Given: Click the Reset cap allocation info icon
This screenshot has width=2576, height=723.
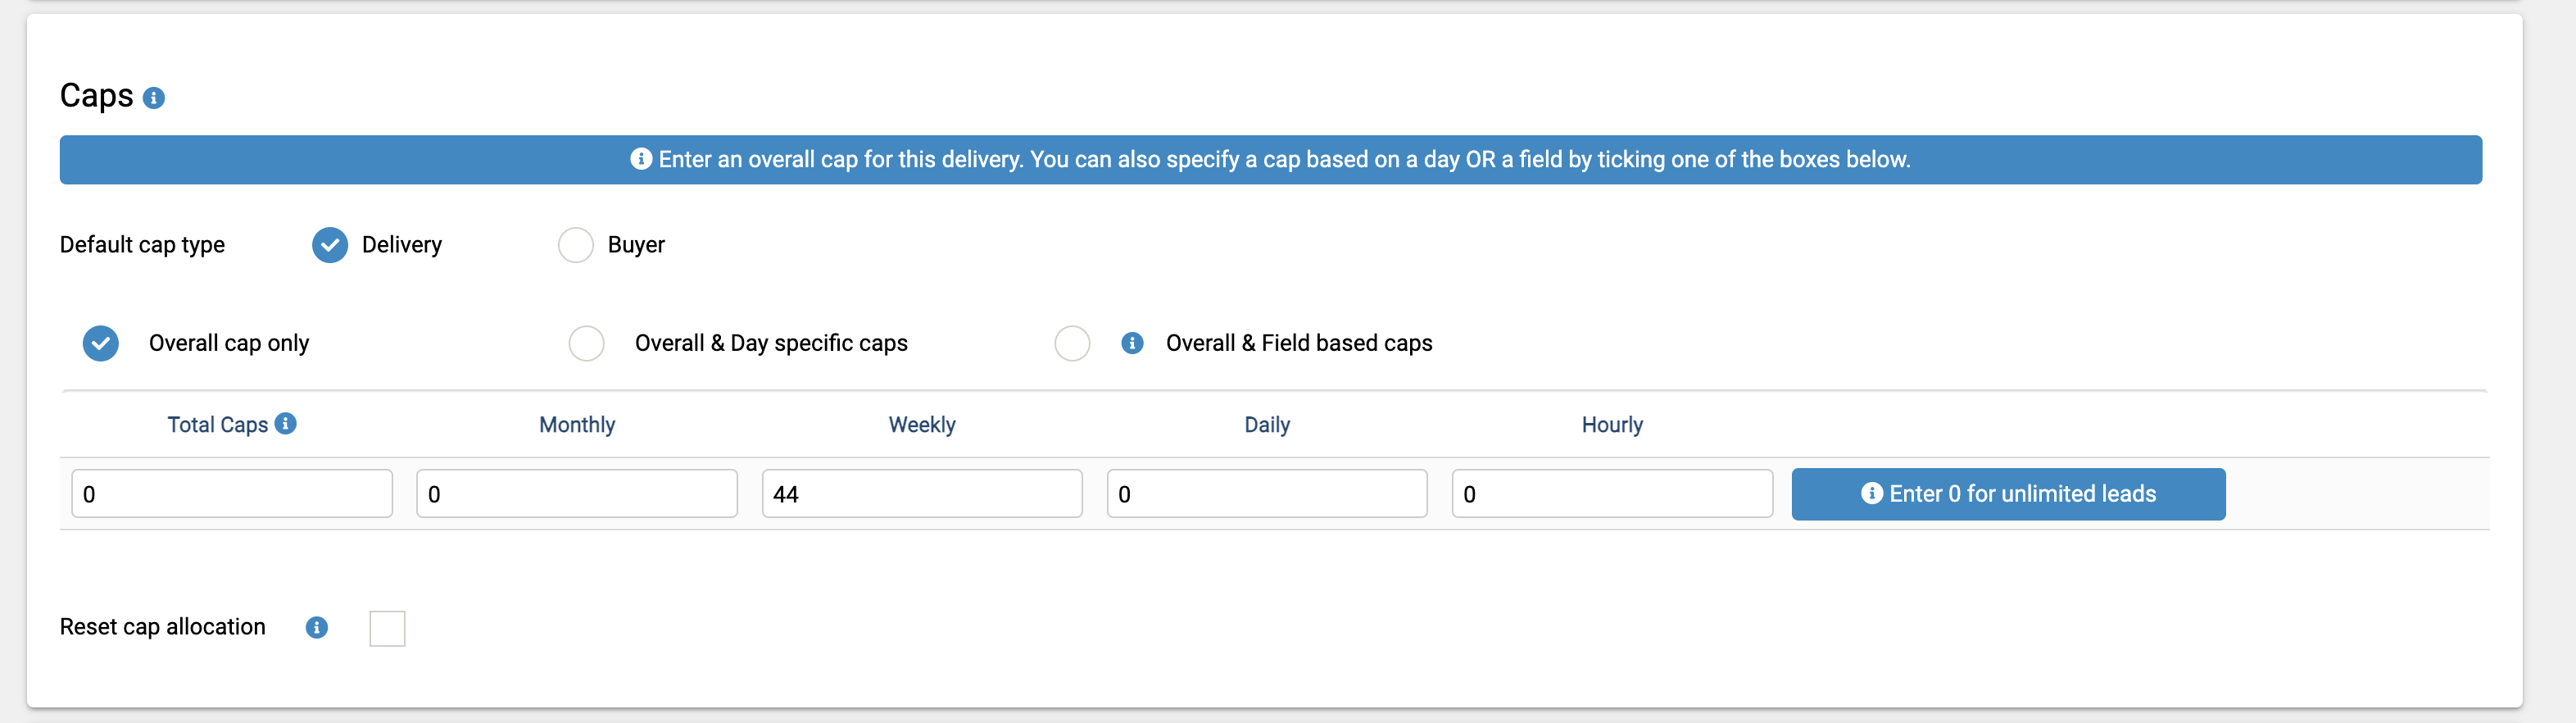Looking at the screenshot, I should point(317,628).
